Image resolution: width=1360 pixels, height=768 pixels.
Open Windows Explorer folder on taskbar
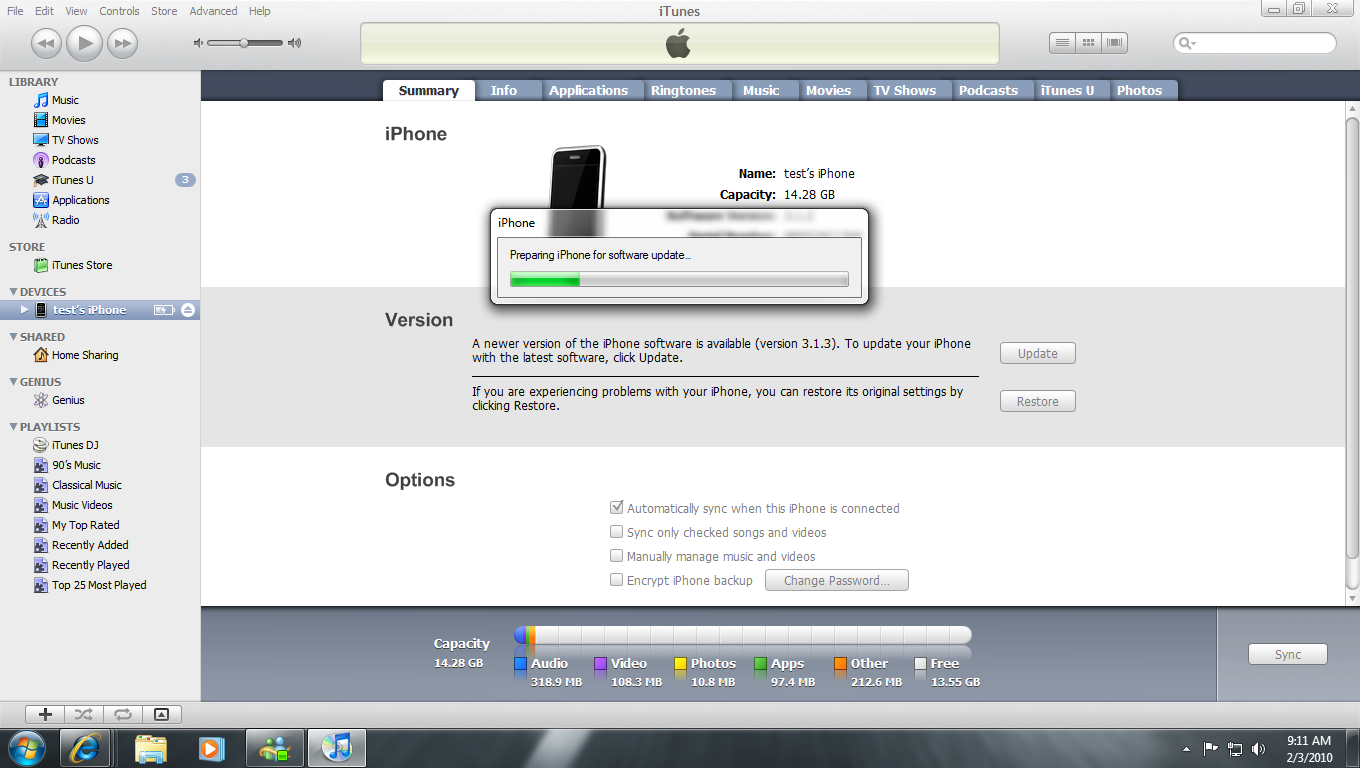(x=151, y=748)
